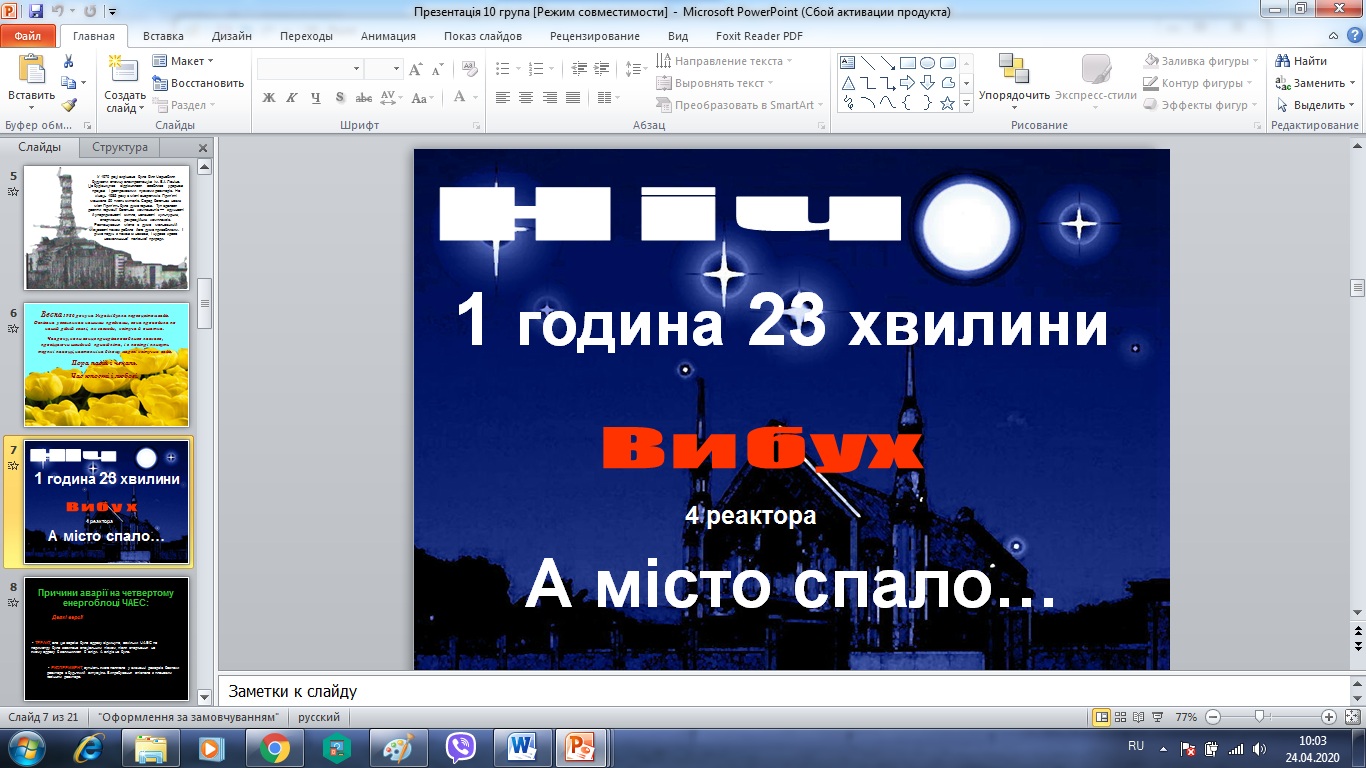Switch to the Slide Show (Показ слайдов) tab
This screenshot has height=768, width=1366.
483,36
